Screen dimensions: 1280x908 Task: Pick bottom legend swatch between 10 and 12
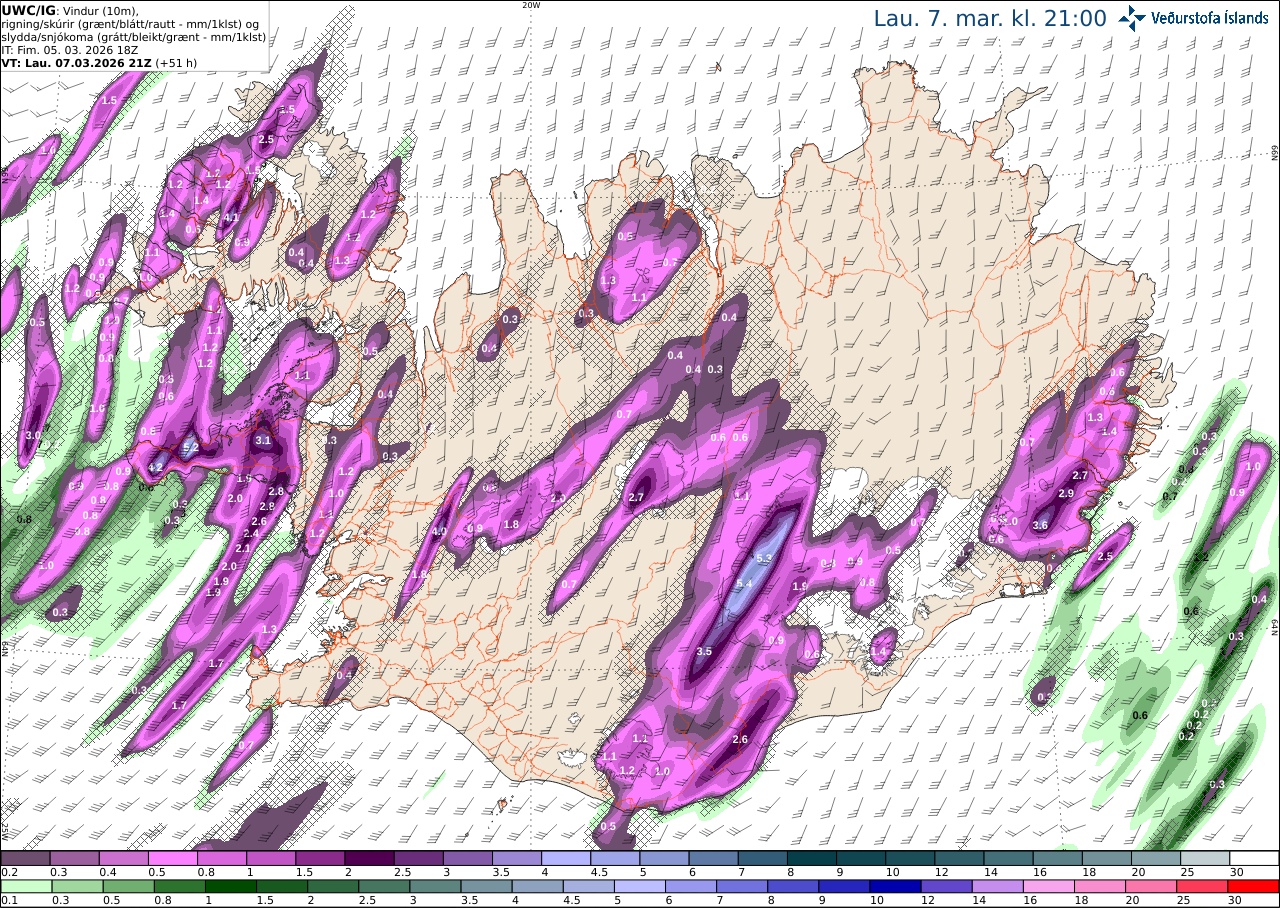896,886
